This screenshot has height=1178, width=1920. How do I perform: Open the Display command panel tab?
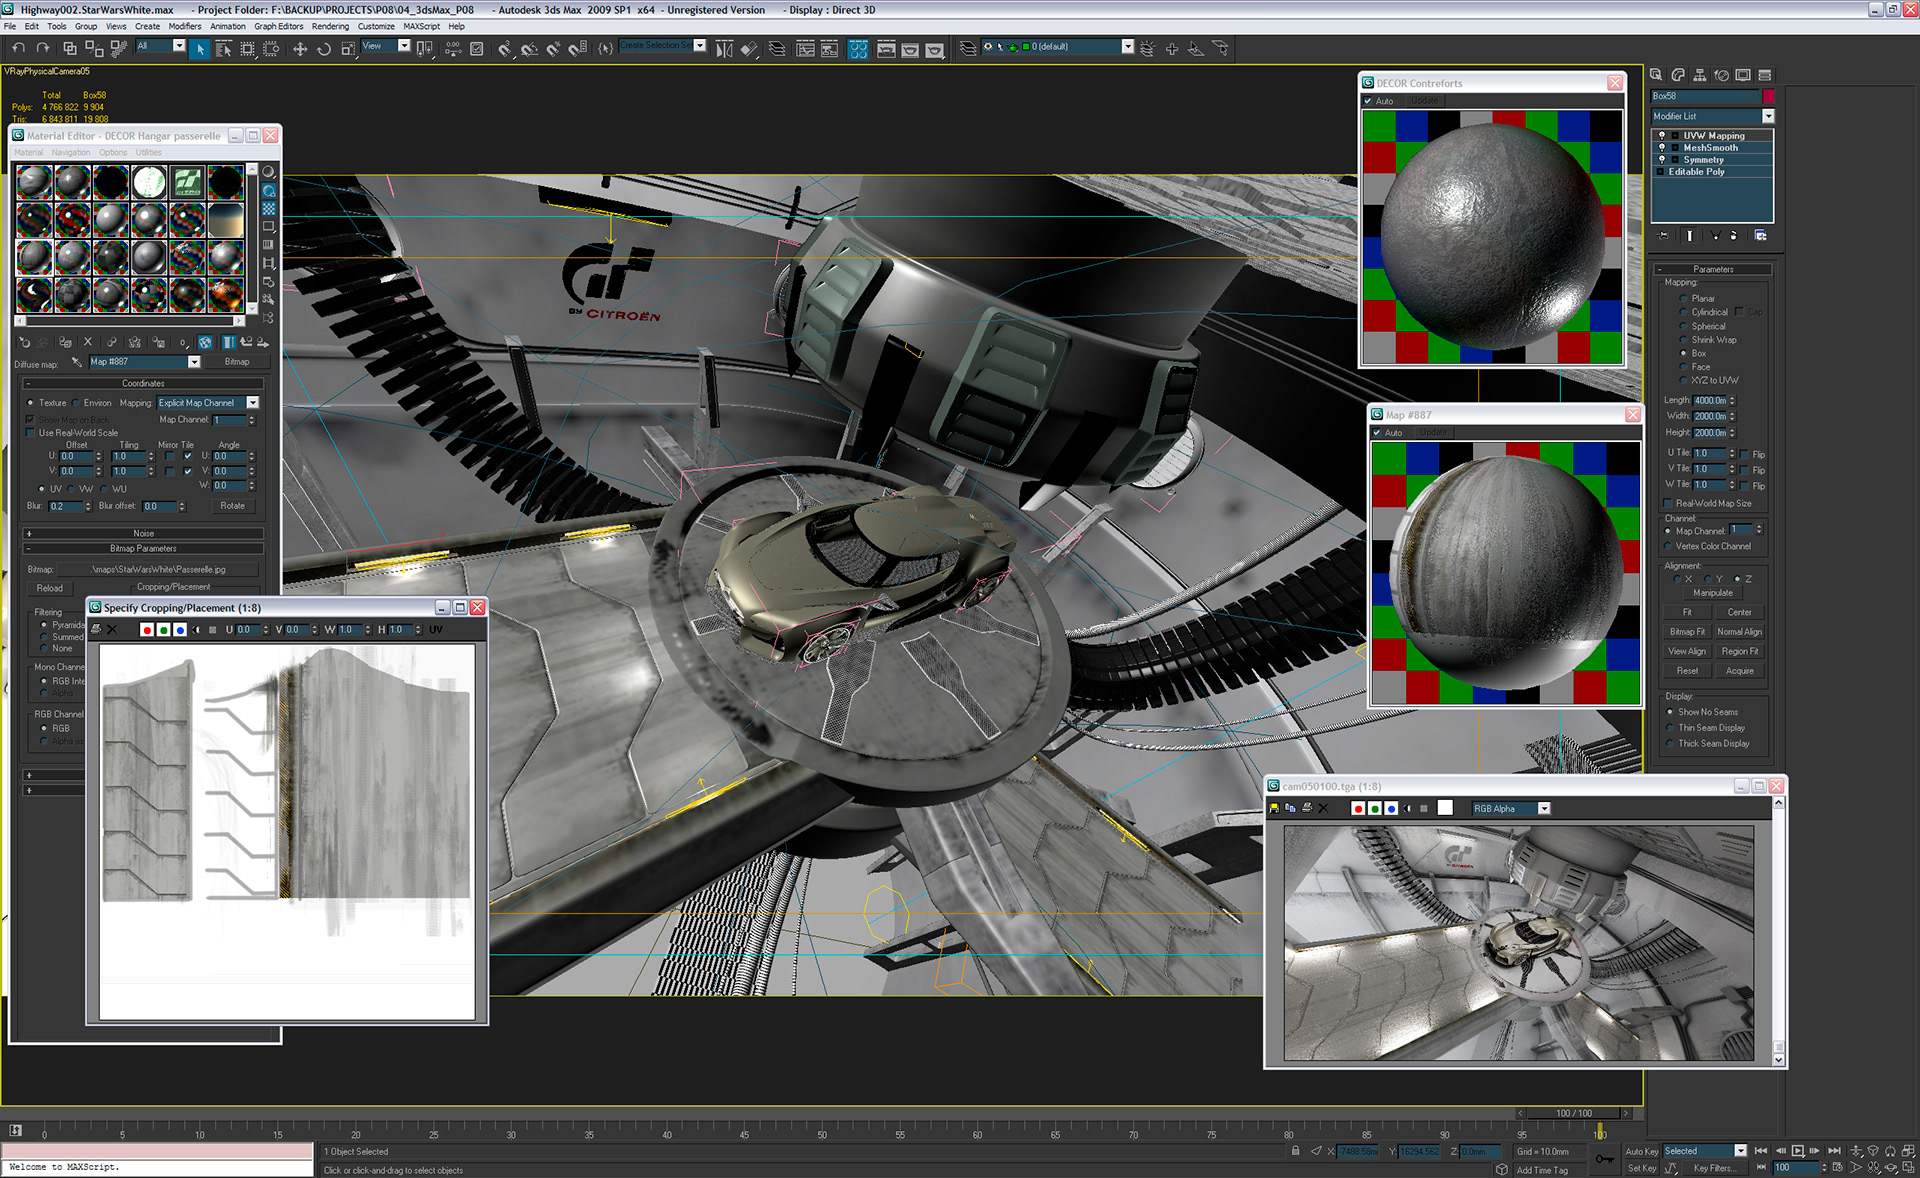click(x=1743, y=75)
